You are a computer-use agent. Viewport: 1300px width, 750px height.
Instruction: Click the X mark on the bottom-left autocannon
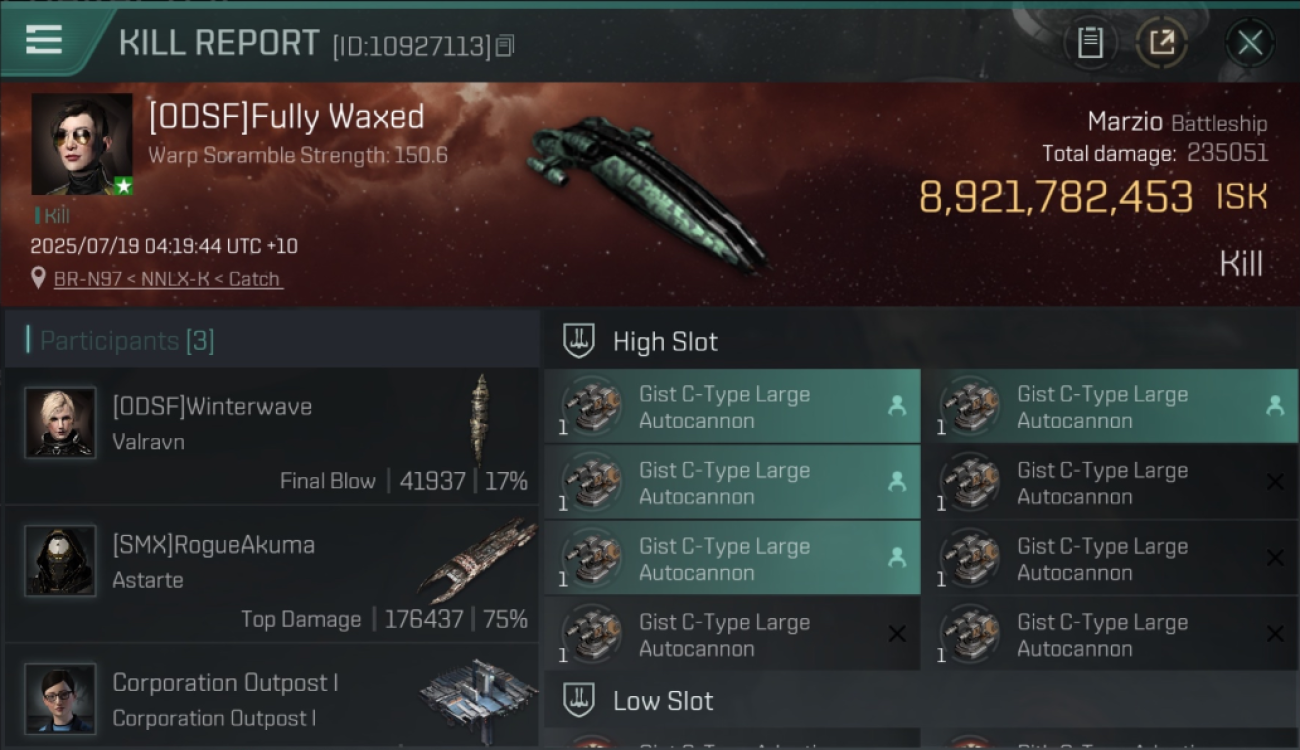897,634
